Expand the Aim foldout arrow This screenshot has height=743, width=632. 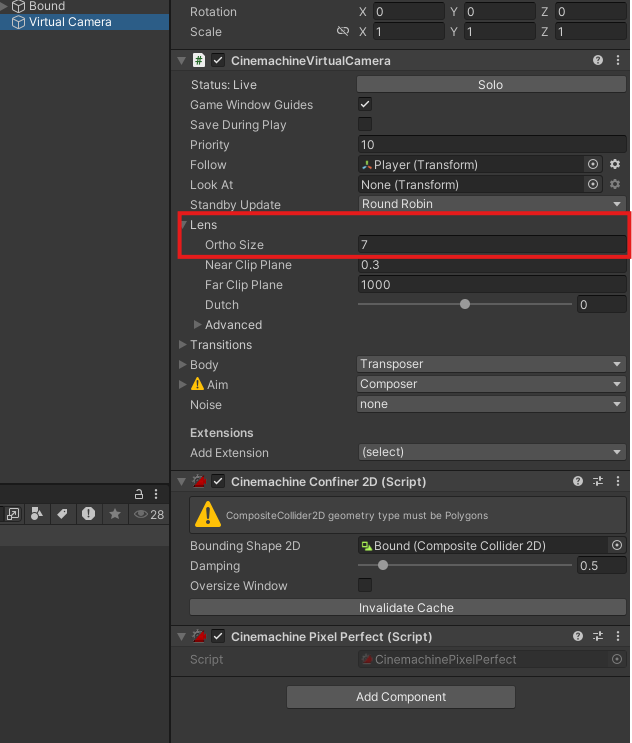(182, 384)
